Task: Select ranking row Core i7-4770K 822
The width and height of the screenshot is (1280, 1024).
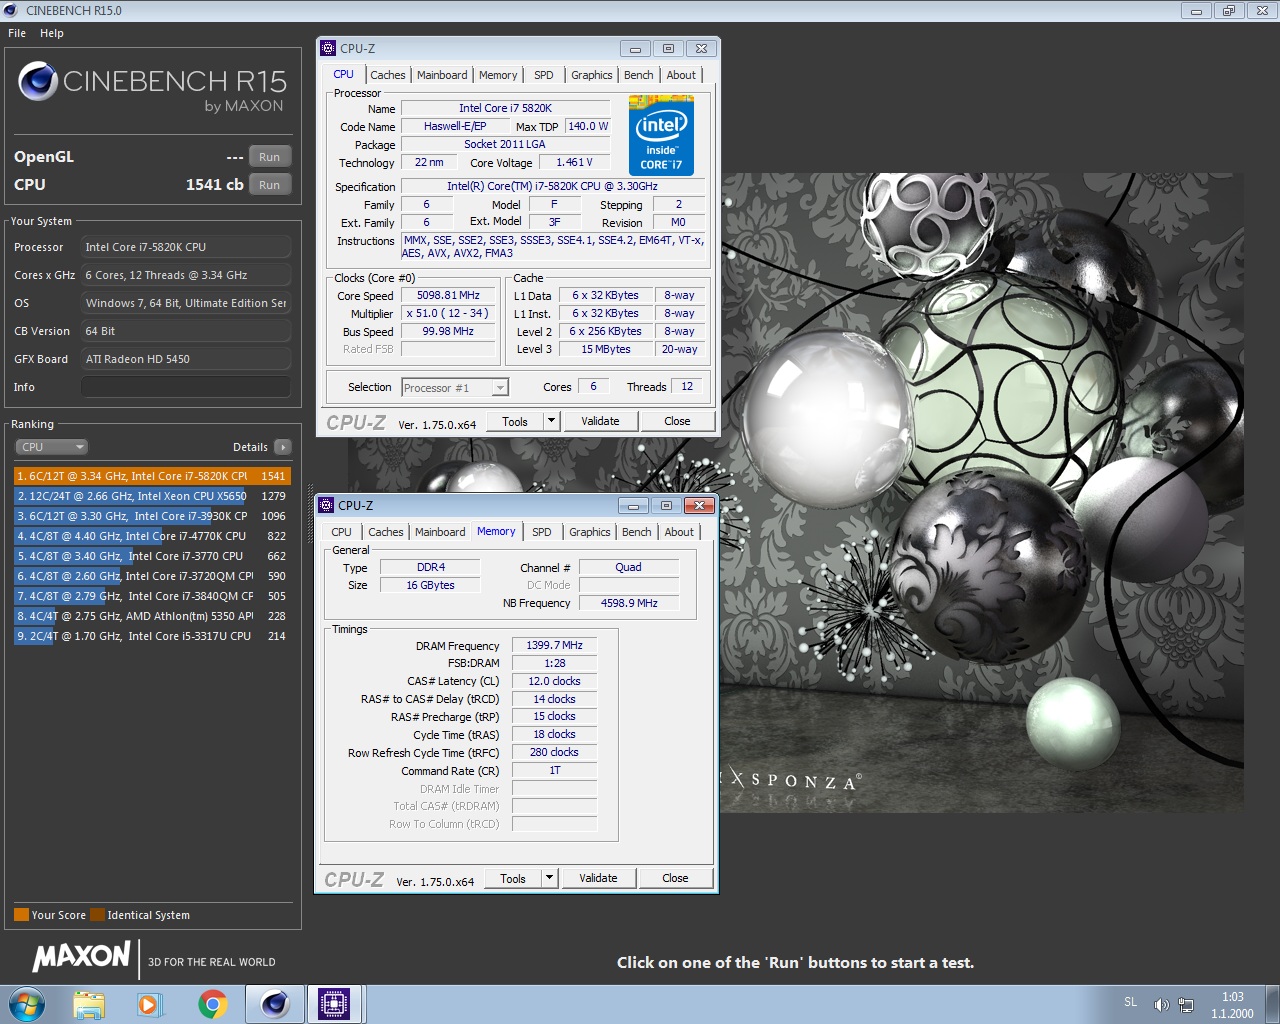Action: tap(152, 536)
